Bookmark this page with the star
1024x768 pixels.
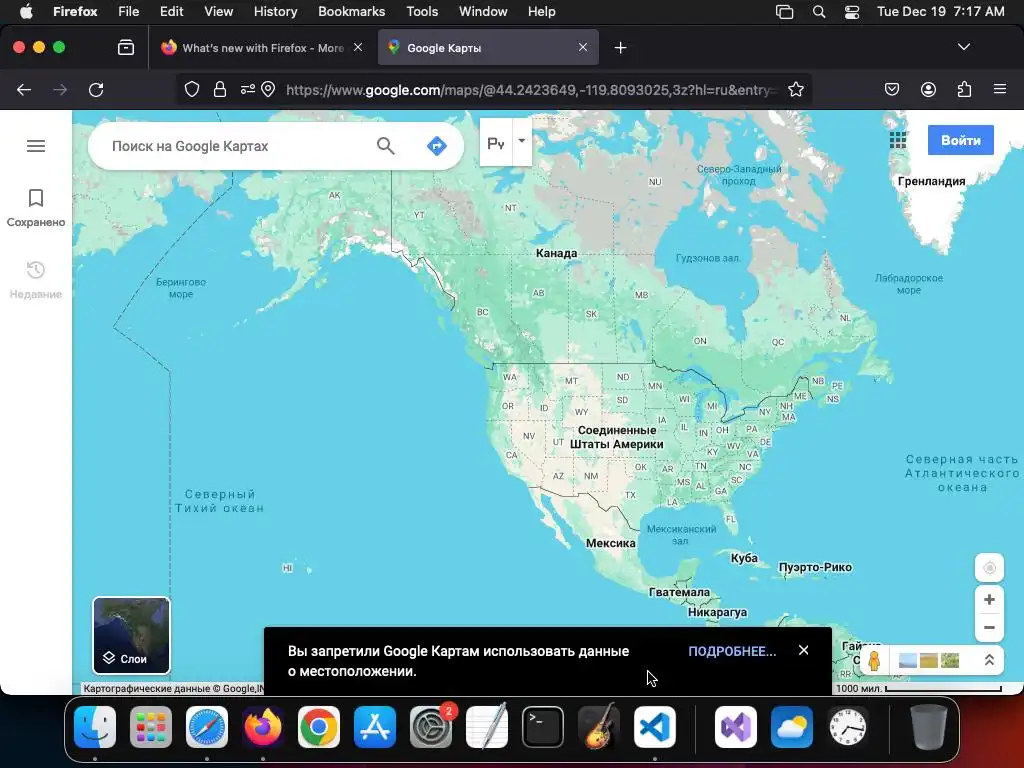795,89
